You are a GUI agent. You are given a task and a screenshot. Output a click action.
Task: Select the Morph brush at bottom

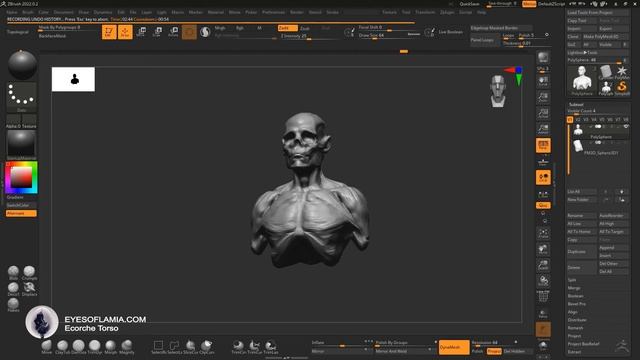(111, 347)
